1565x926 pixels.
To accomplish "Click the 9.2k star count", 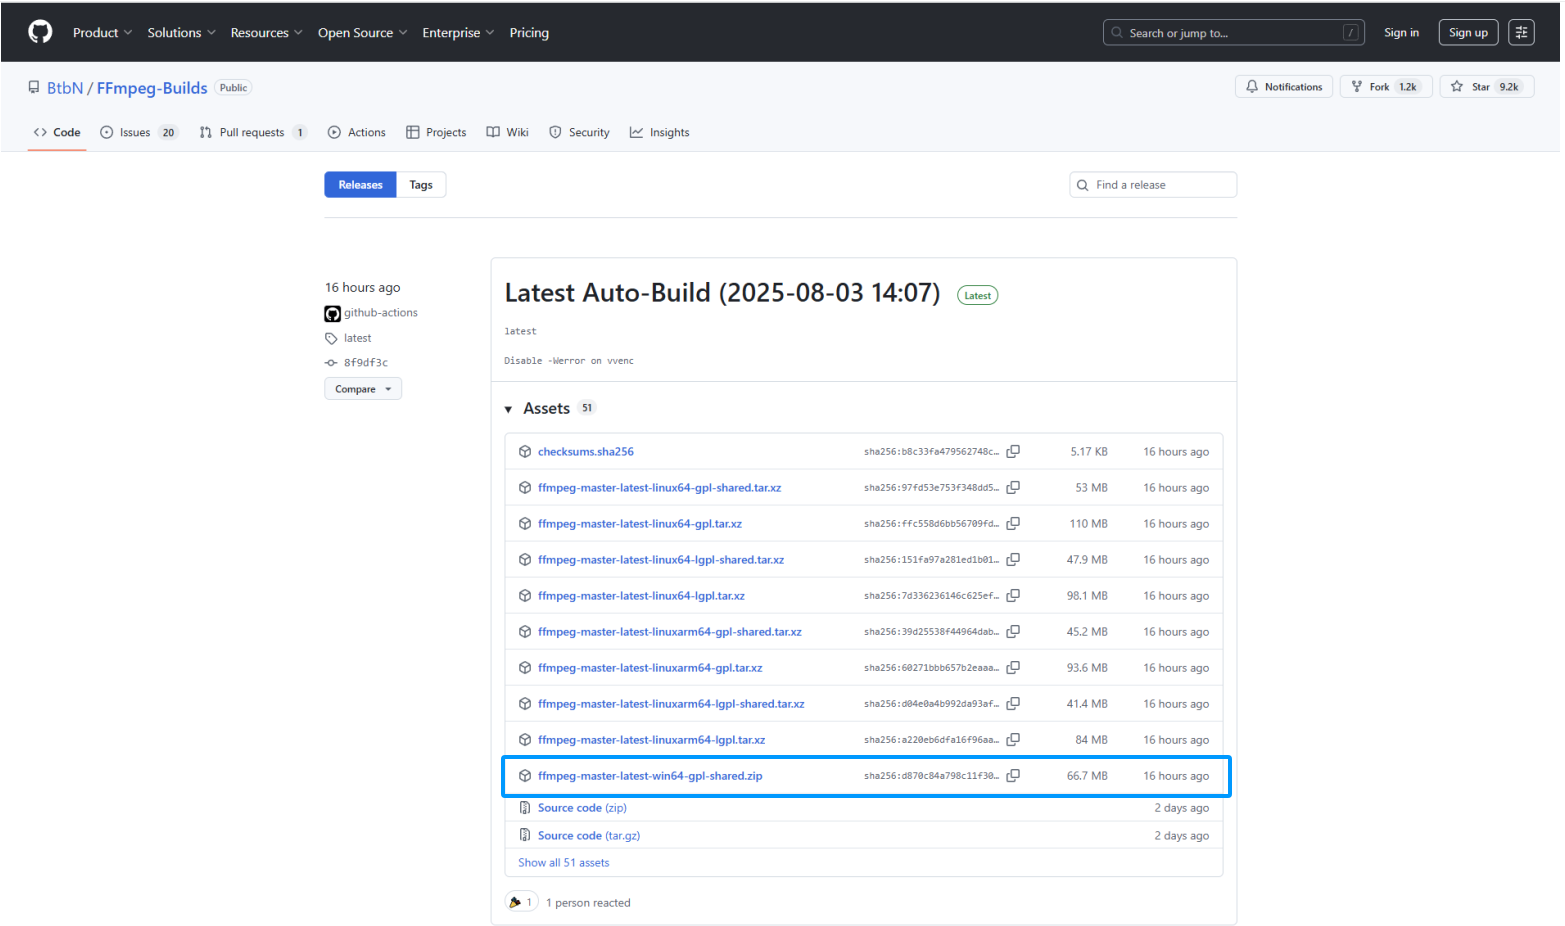I will 1509,87.
